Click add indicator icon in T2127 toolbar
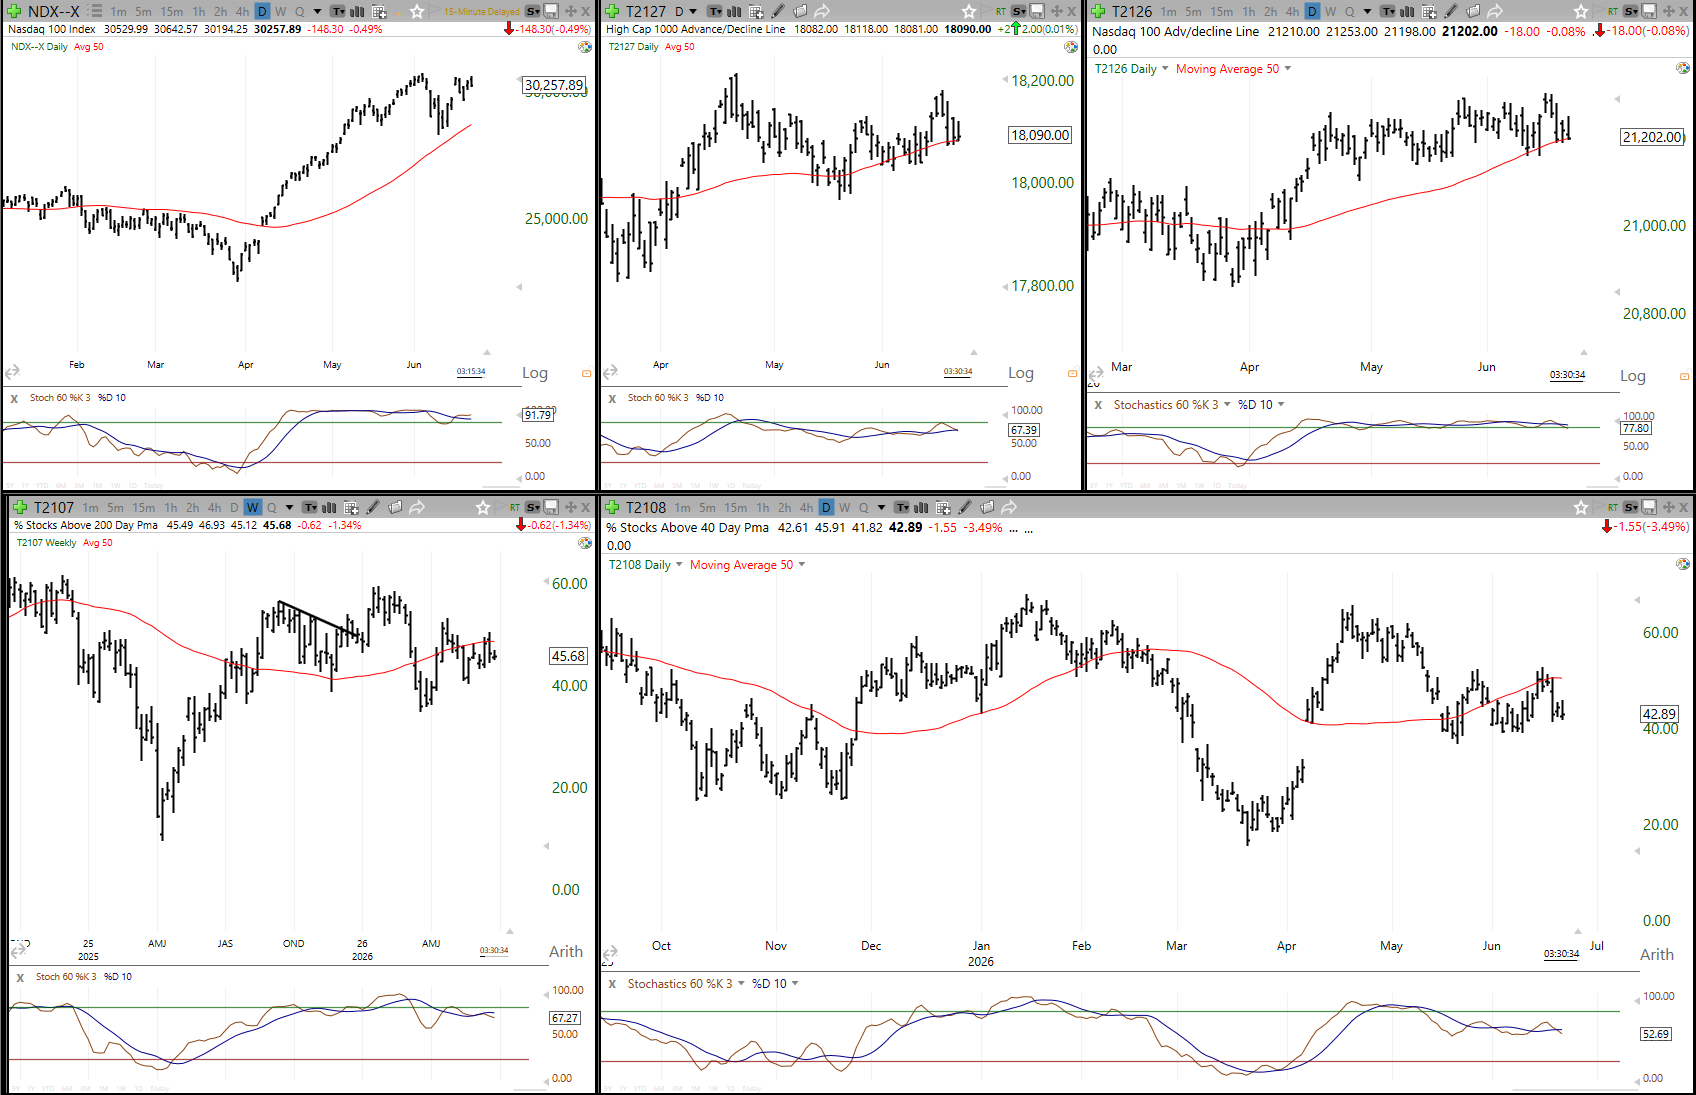Image resolution: width=1696 pixels, height=1095 pixels. (x=756, y=11)
